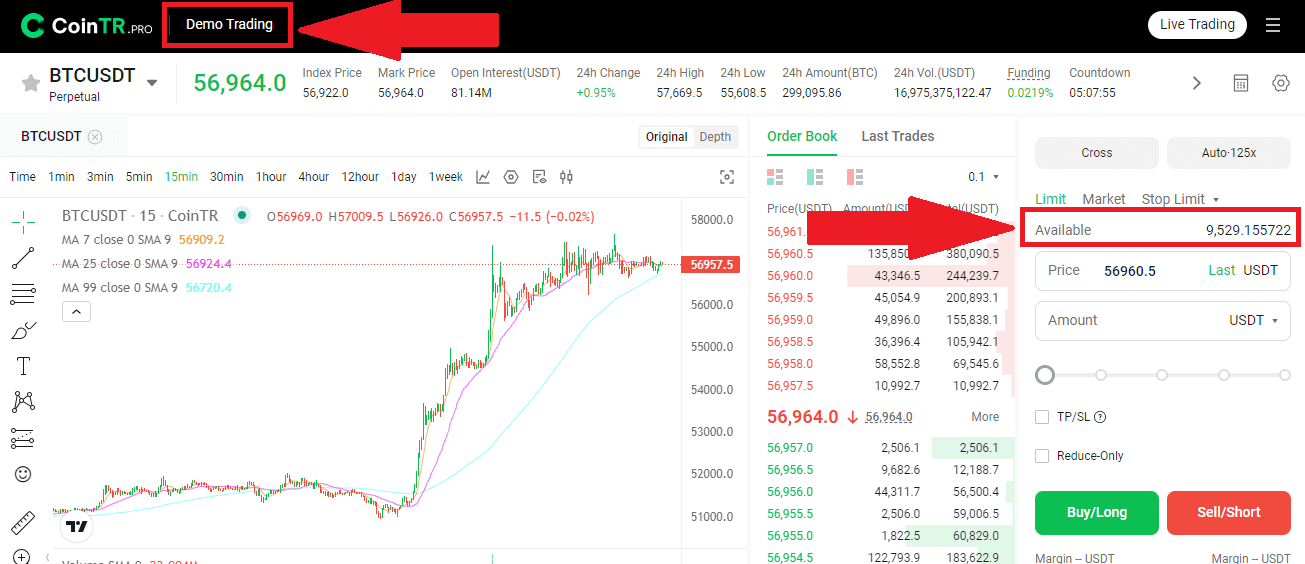The image size is (1305, 564).
Task: Open the settings gear icon
Action: pos(1280,83)
